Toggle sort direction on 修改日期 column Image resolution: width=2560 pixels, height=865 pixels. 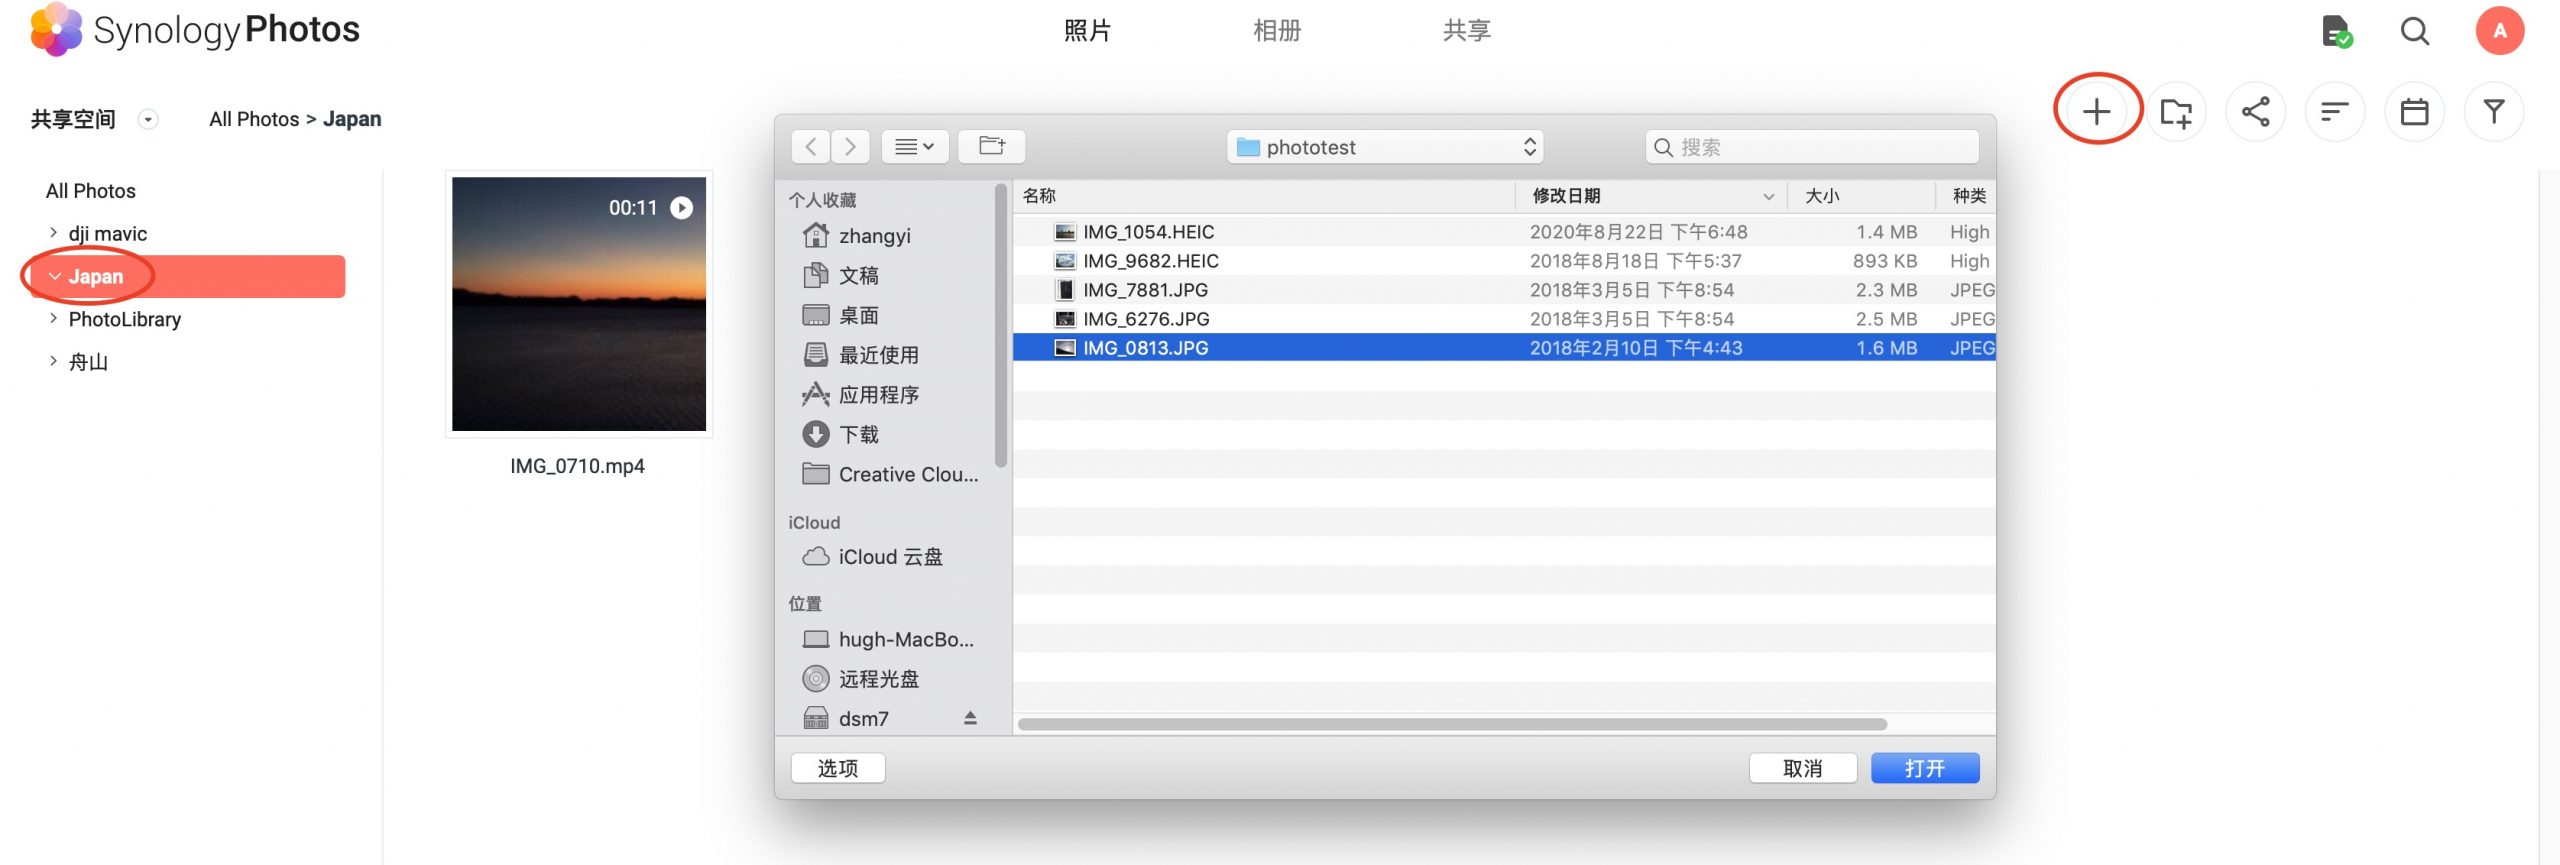(x=1768, y=197)
